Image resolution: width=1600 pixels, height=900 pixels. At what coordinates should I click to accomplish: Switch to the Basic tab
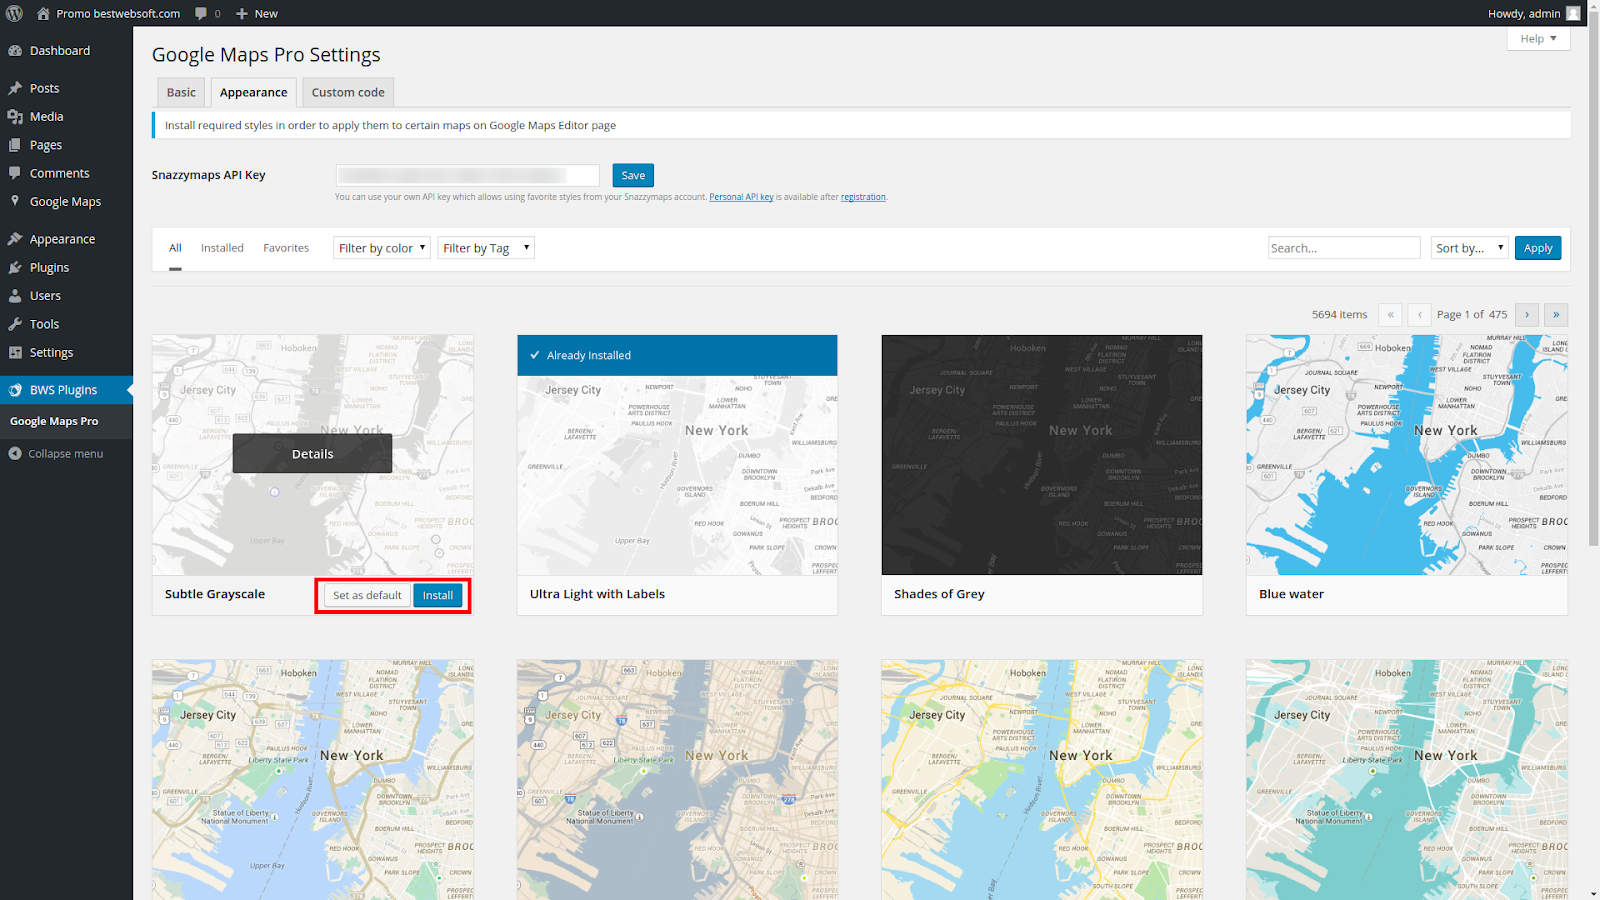(x=181, y=92)
